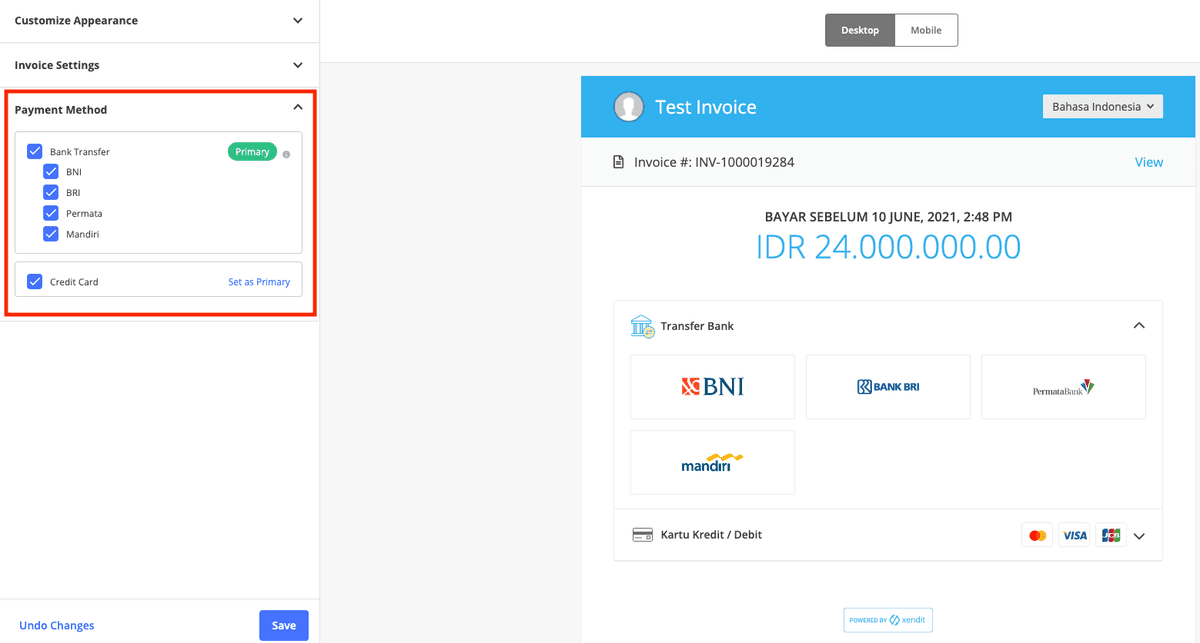Click the Transfer Bank label
Image resolution: width=1200 pixels, height=643 pixels.
tap(697, 326)
